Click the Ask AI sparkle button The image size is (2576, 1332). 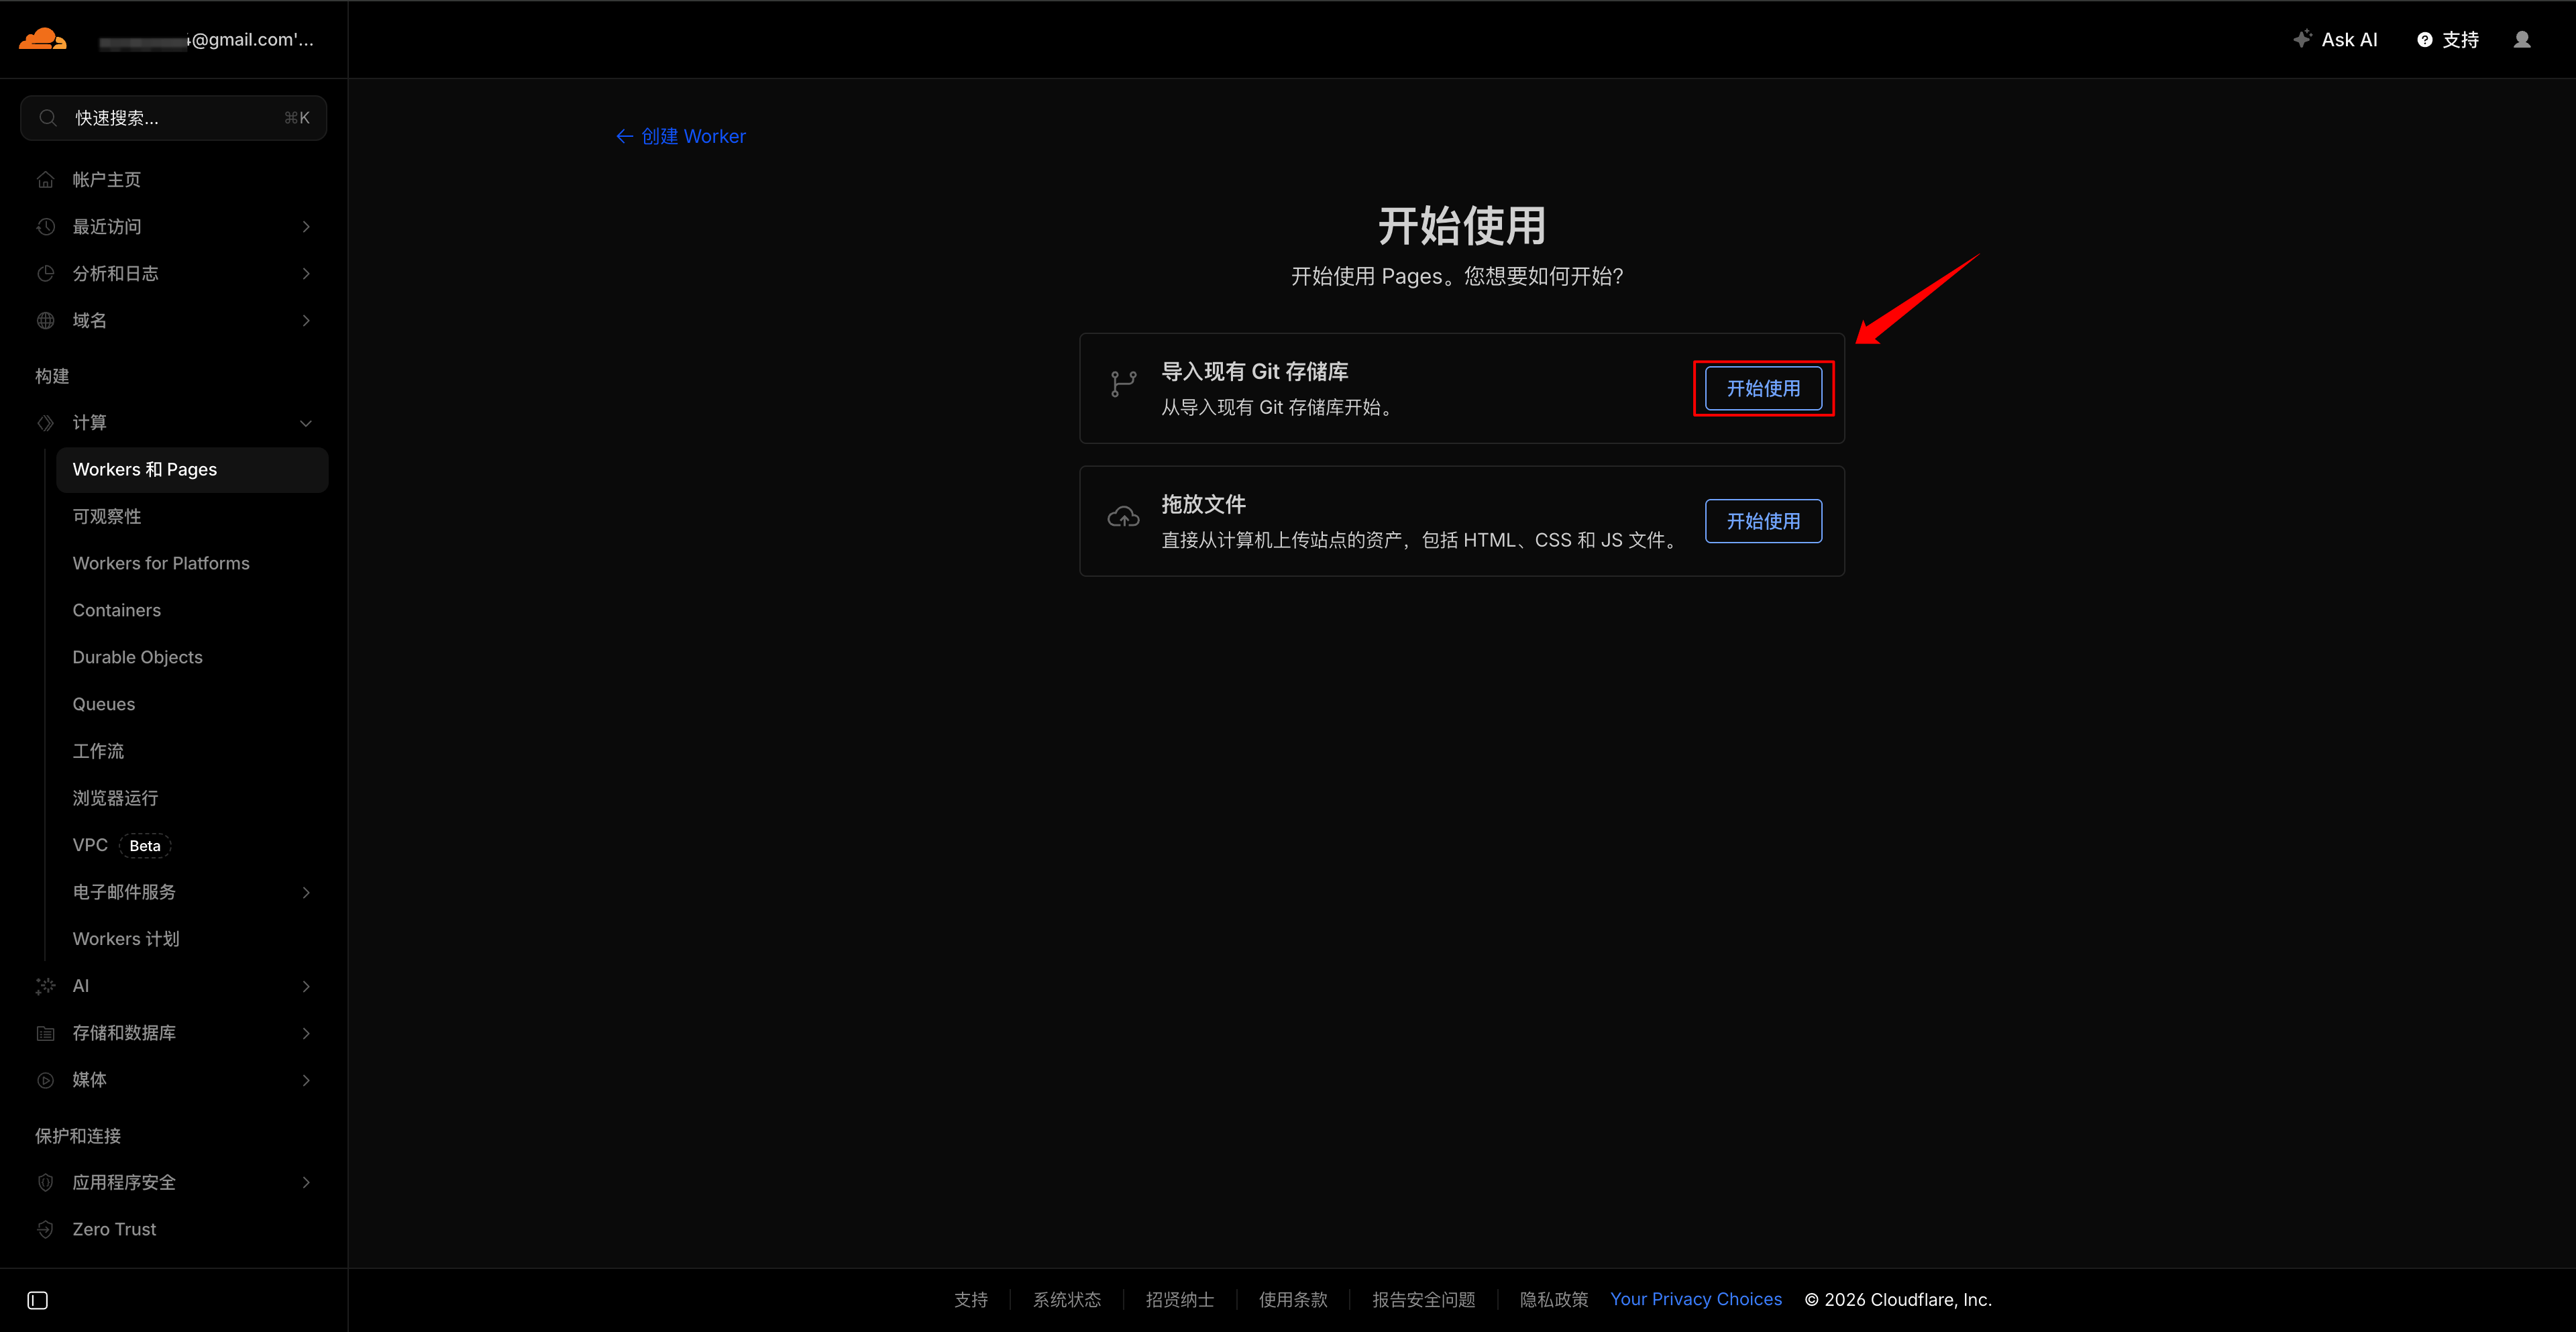point(2335,40)
